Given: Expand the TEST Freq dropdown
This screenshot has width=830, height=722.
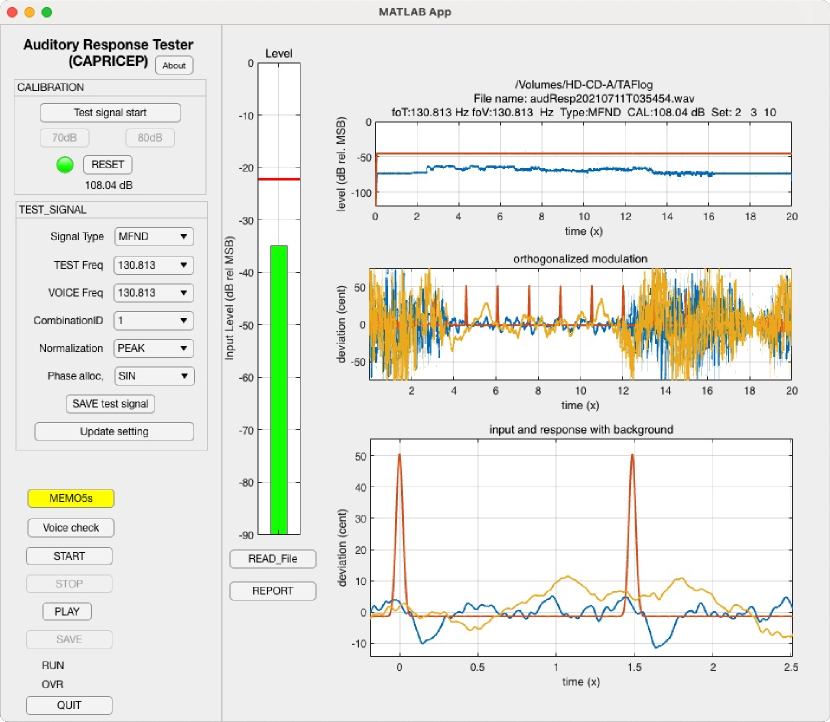Looking at the screenshot, I should [154, 265].
